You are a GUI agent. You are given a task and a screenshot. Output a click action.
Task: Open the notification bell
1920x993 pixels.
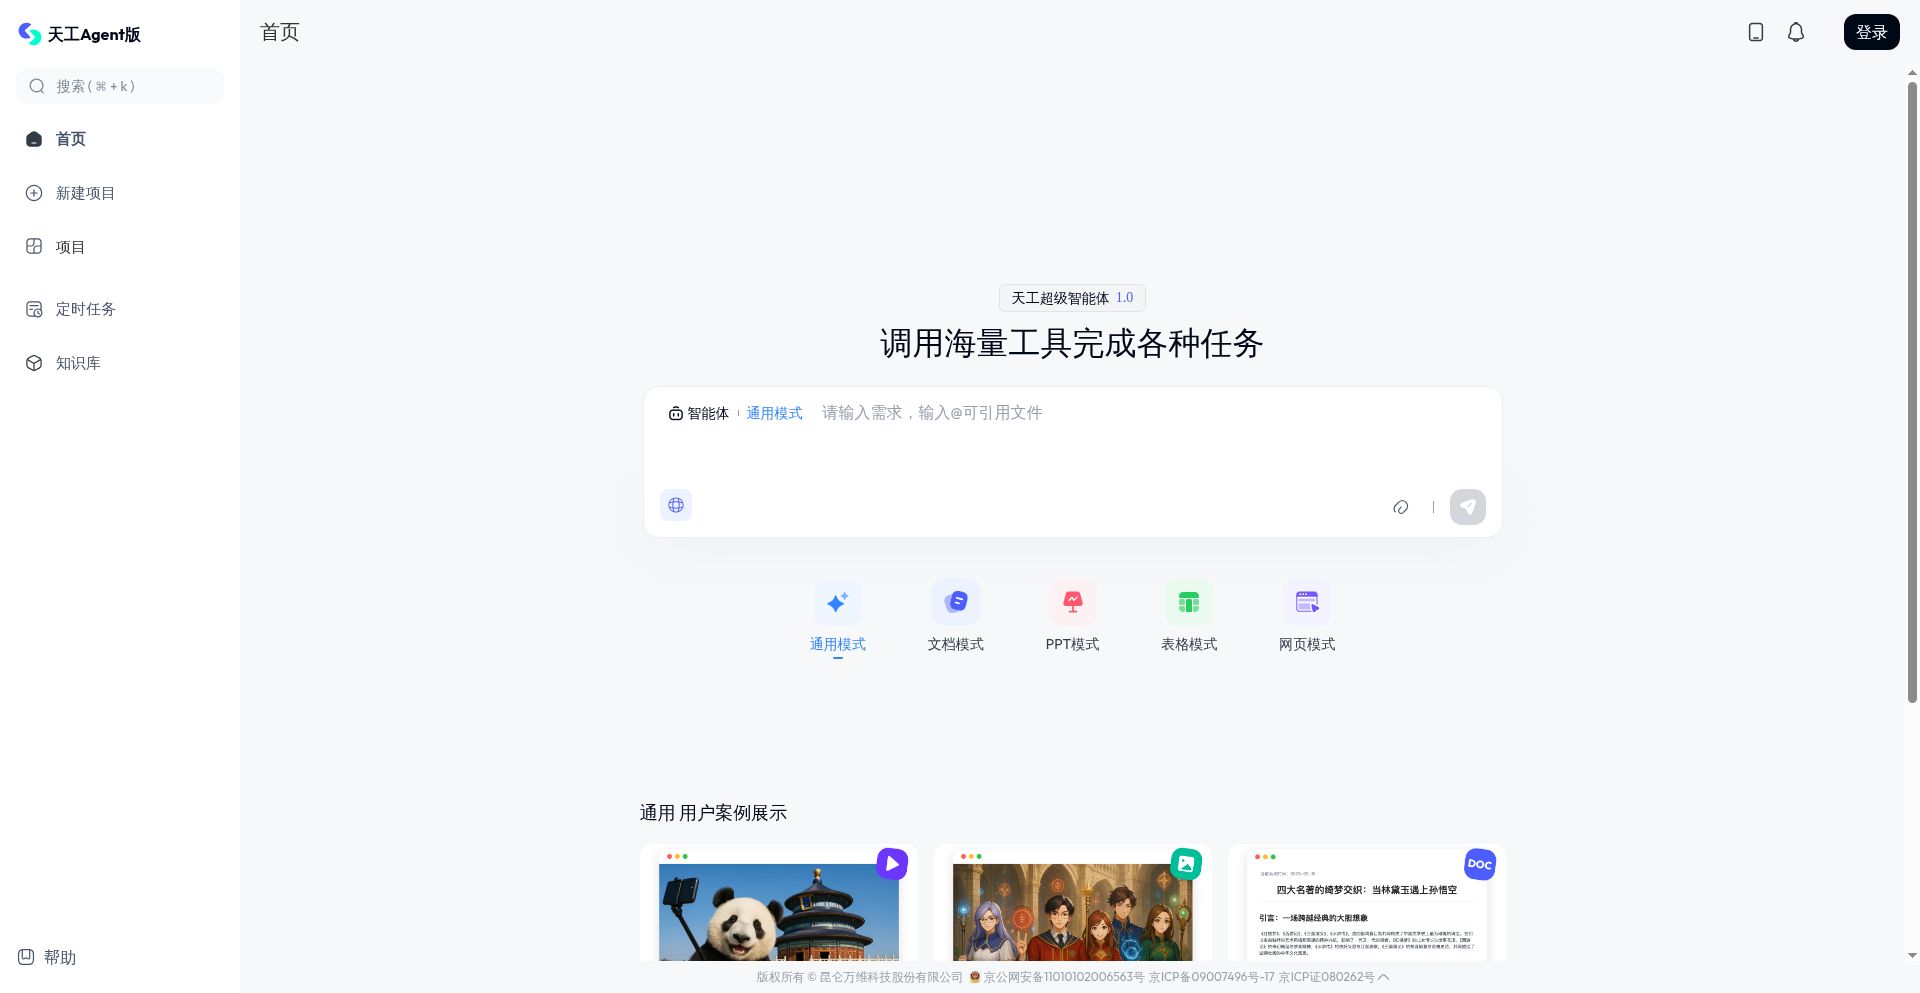pos(1795,32)
